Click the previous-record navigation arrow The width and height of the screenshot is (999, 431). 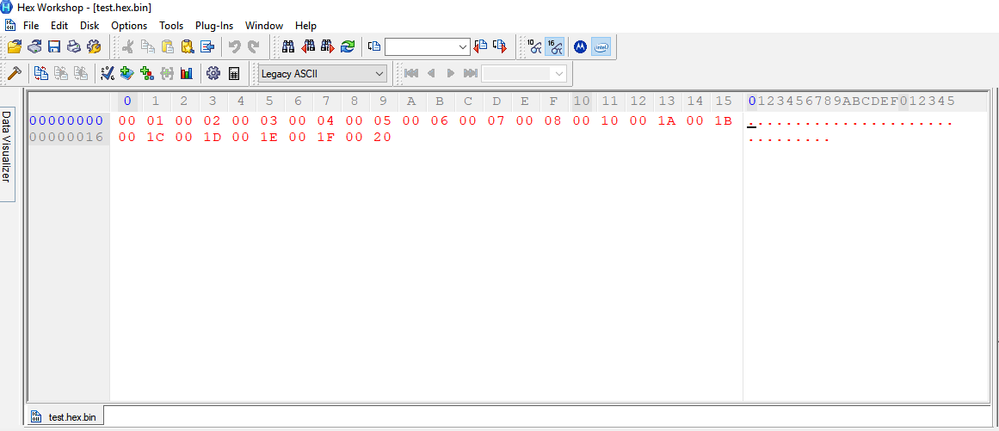click(x=431, y=73)
